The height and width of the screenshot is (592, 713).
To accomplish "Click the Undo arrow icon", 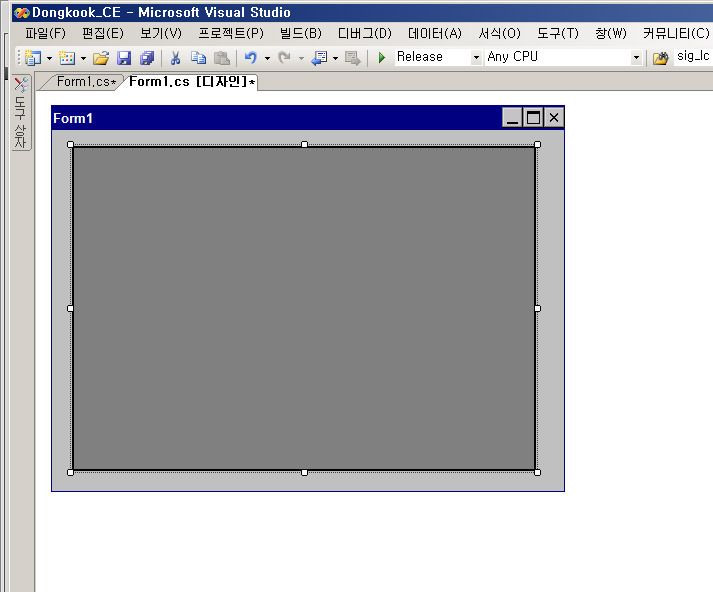I will point(251,58).
